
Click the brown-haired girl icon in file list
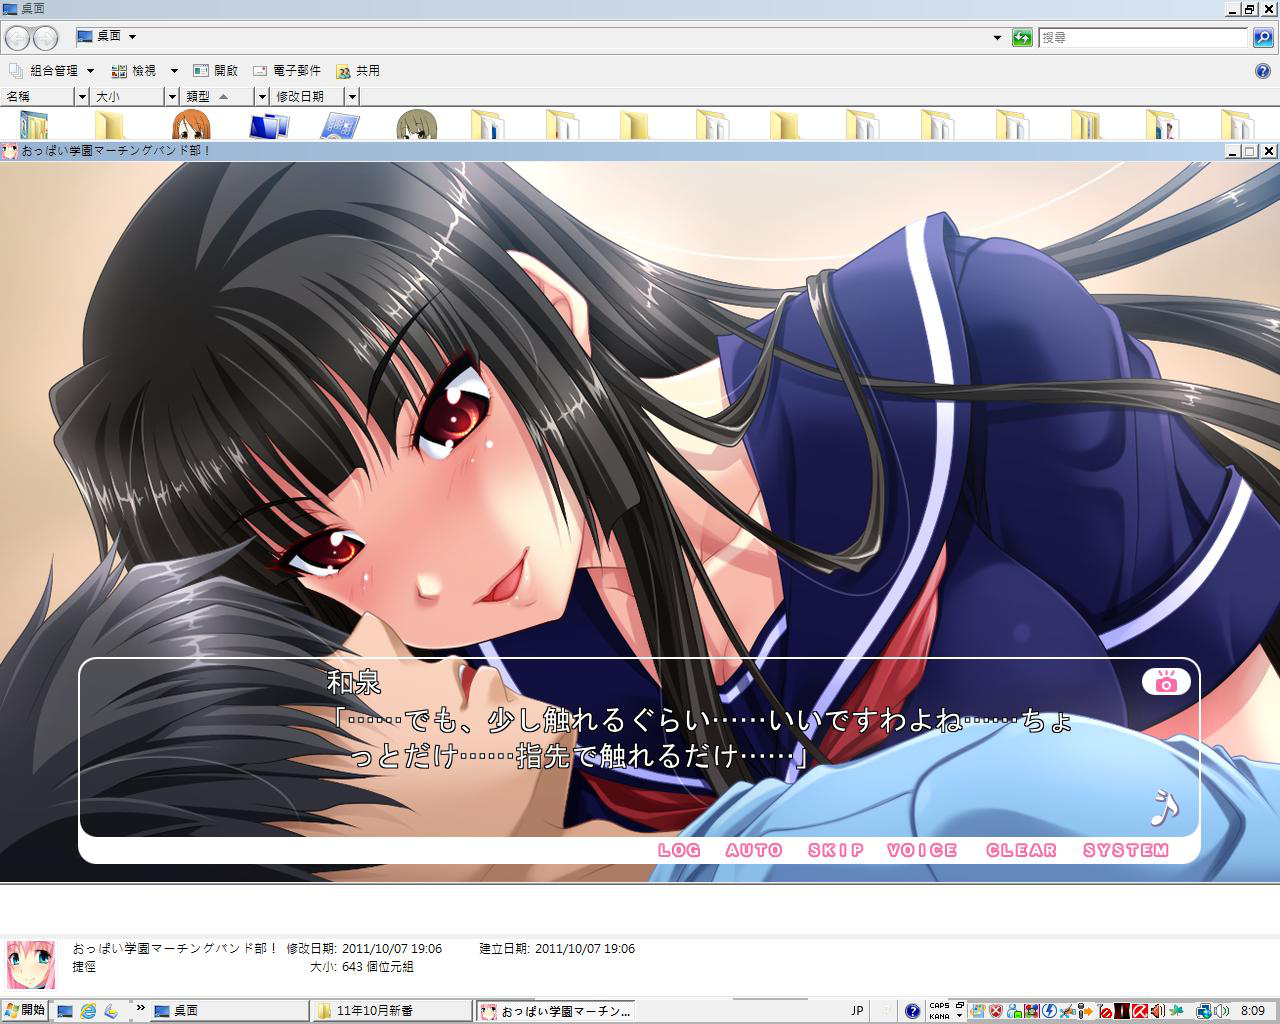coord(417,125)
